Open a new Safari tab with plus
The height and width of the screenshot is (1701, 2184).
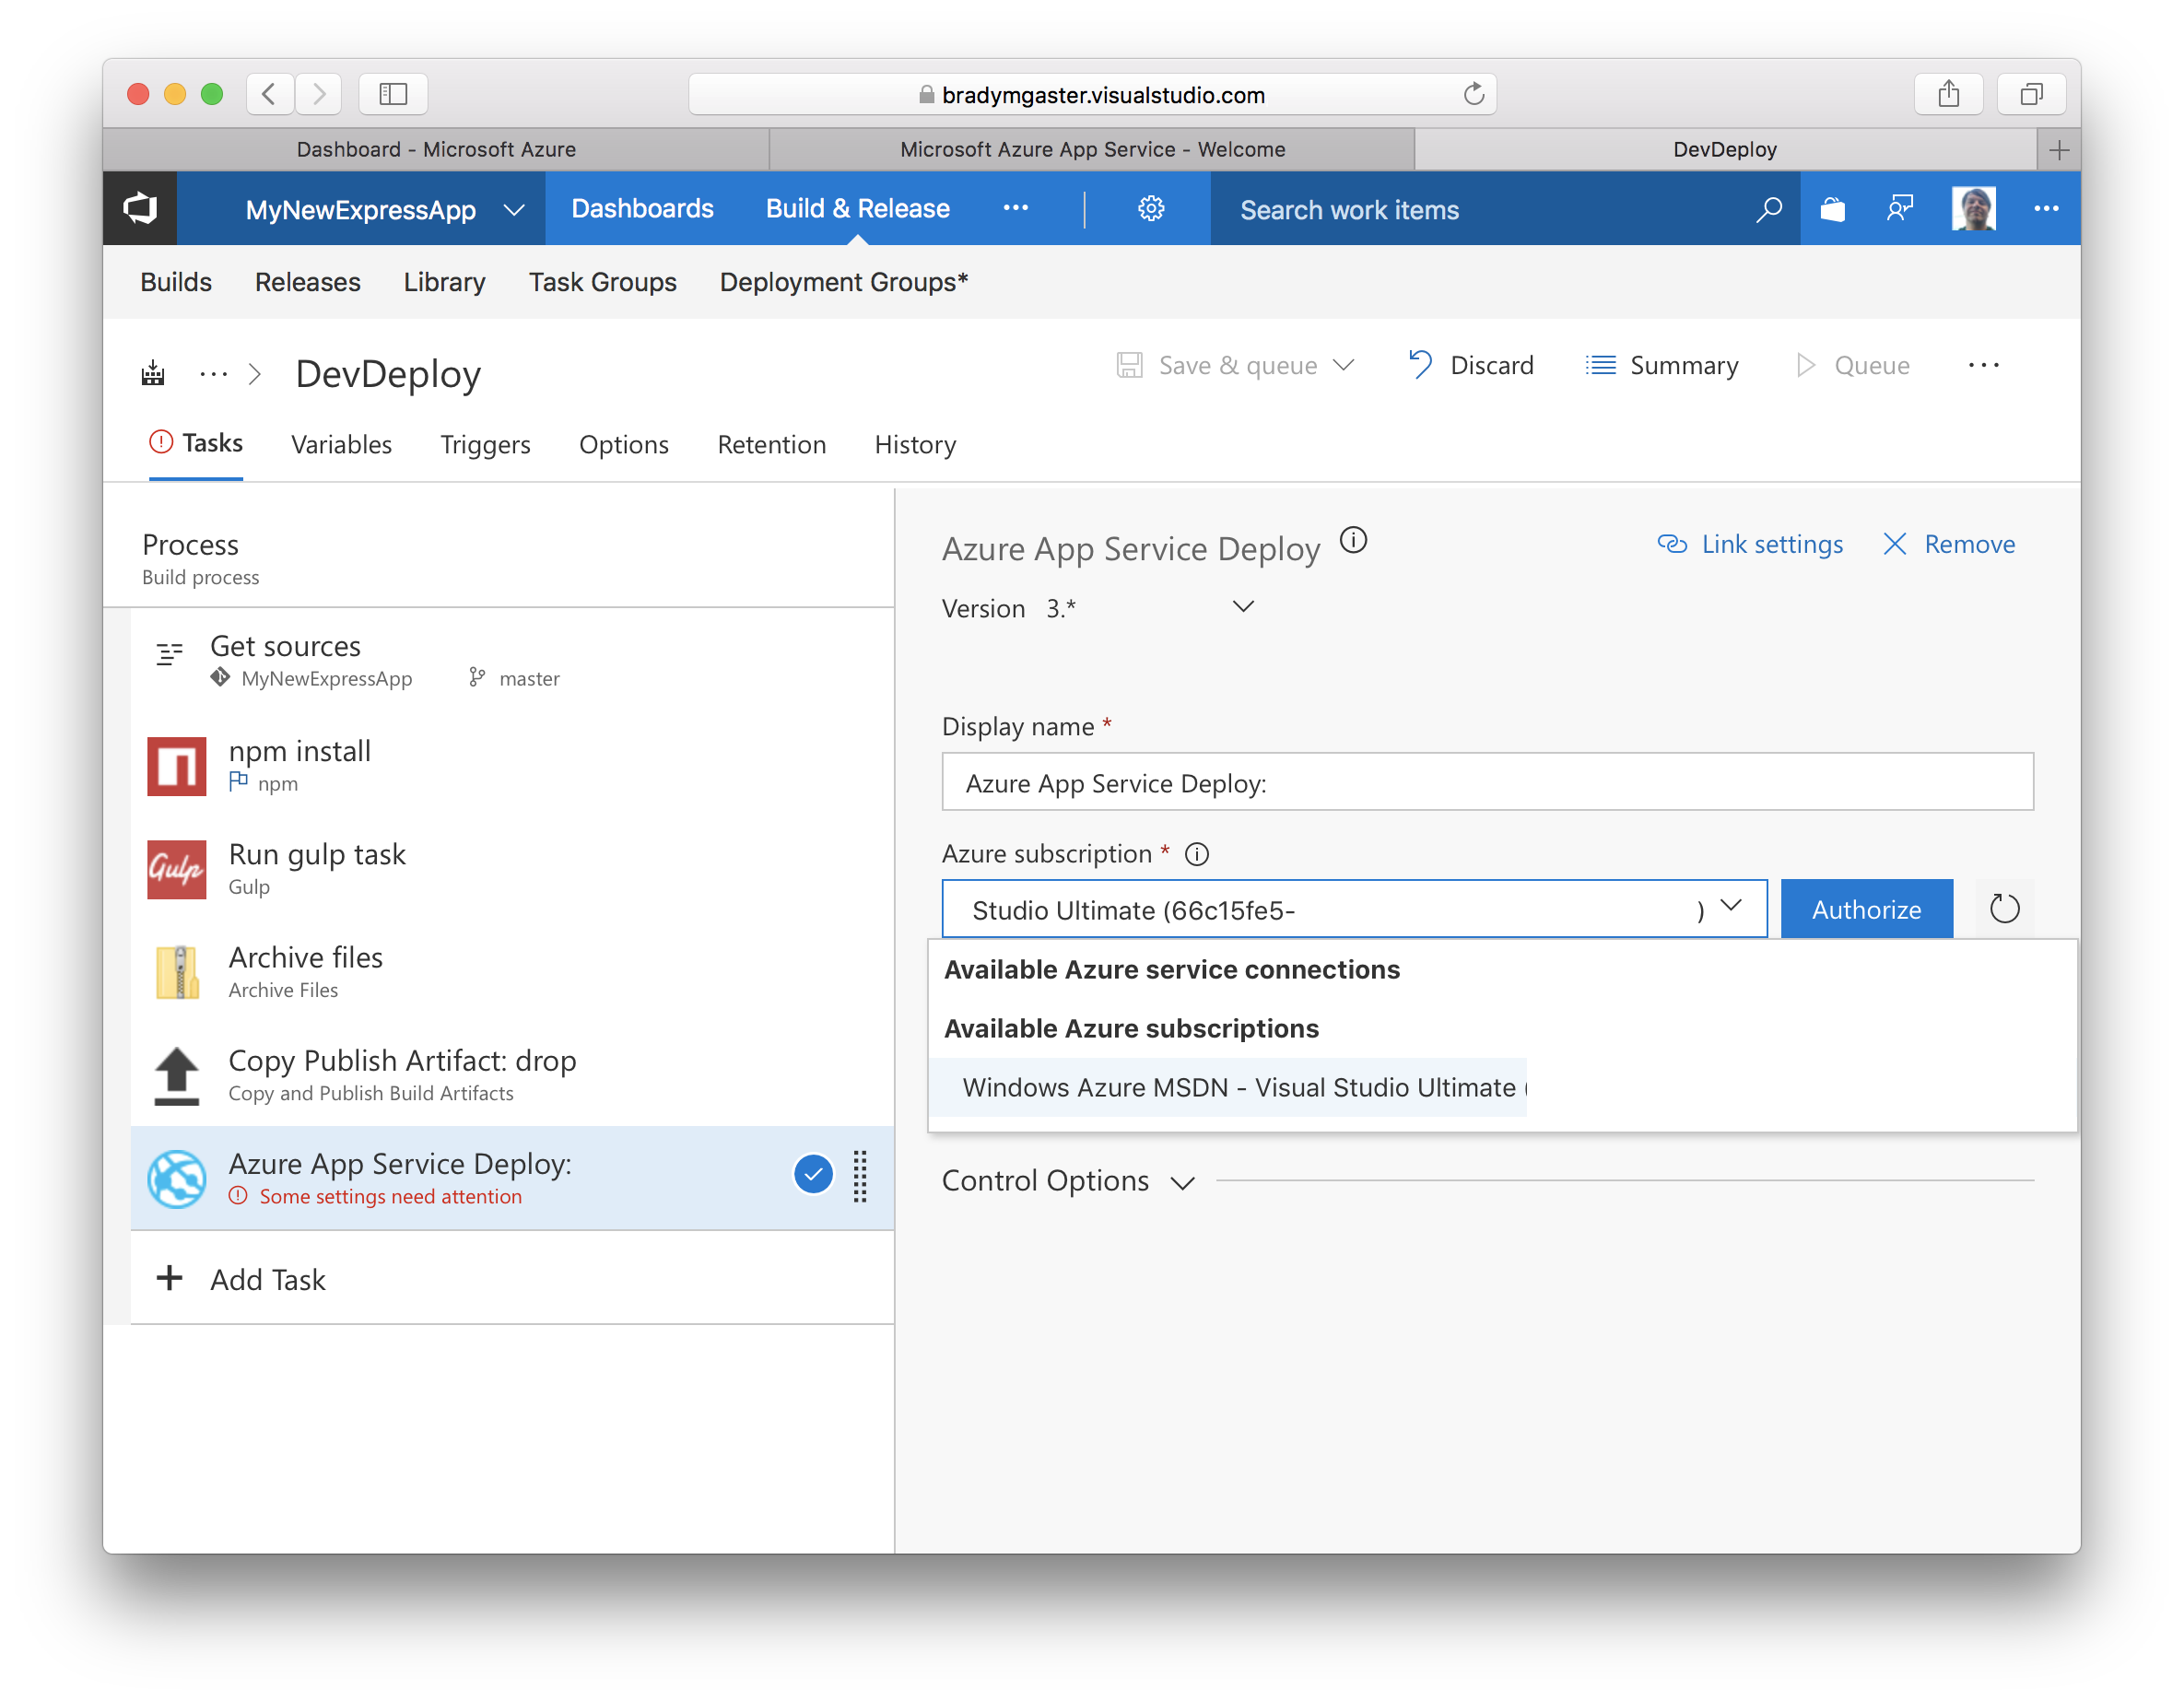pyautogui.click(x=2058, y=150)
